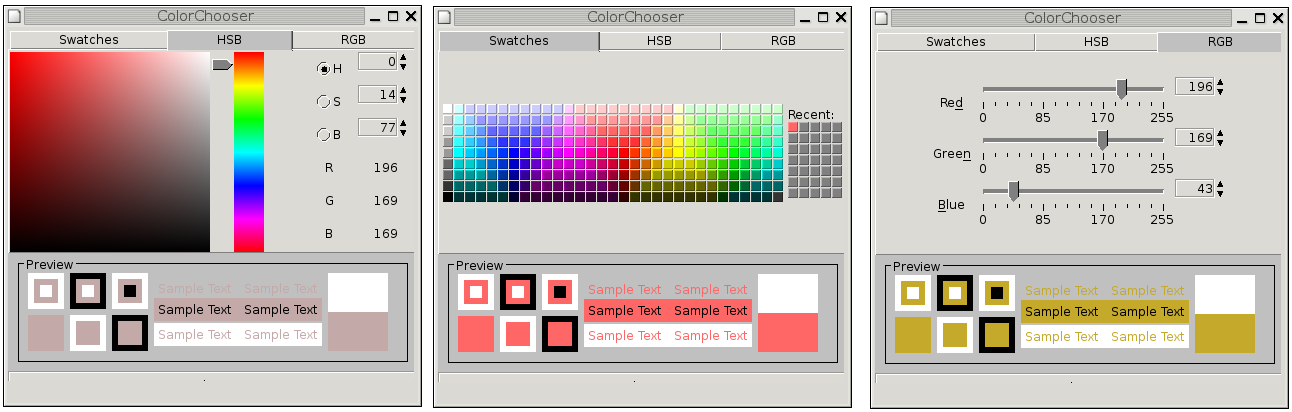This screenshot has height=412, width=1292.
Task: Decrease the S value 14 with its down arrow
Action: coord(403,99)
